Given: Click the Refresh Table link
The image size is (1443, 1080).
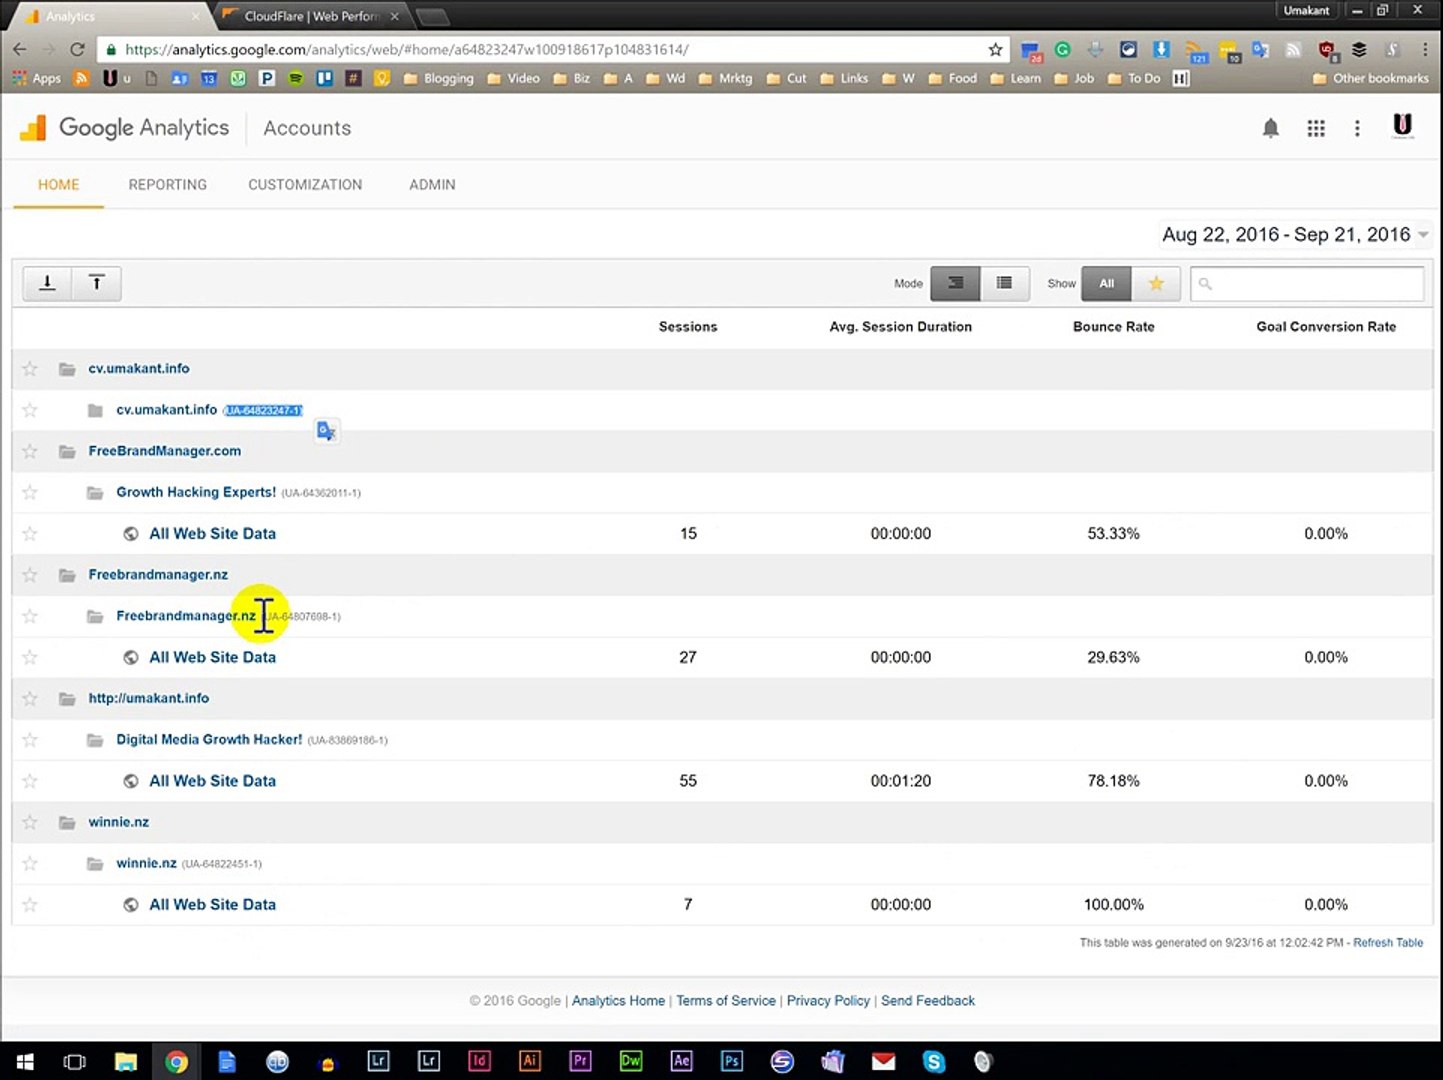Looking at the screenshot, I should 1388,942.
